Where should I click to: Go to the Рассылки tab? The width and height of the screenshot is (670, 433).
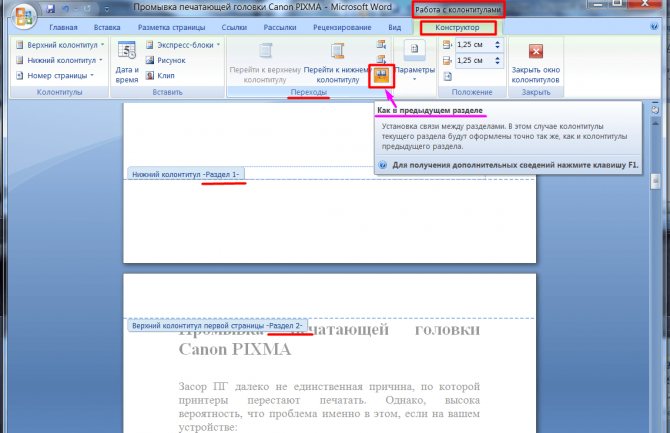pos(280,27)
